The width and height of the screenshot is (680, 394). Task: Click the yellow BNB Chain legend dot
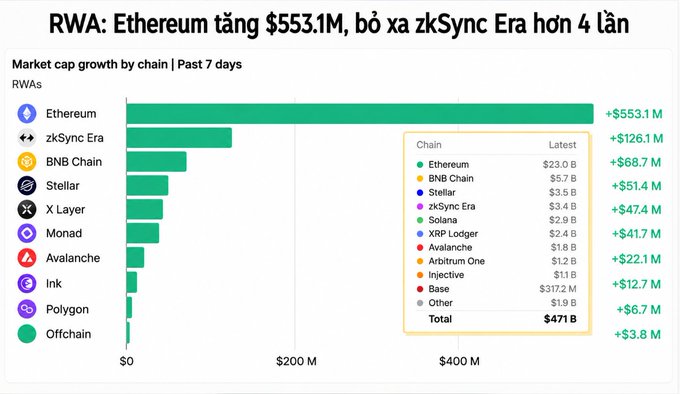point(420,179)
